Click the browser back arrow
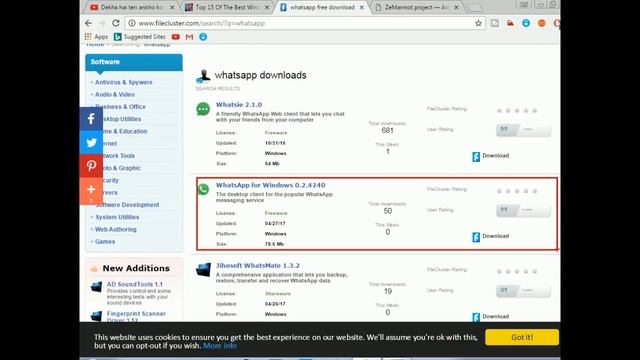The width and height of the screenshot is (640, 360). (x=89, y=23)
